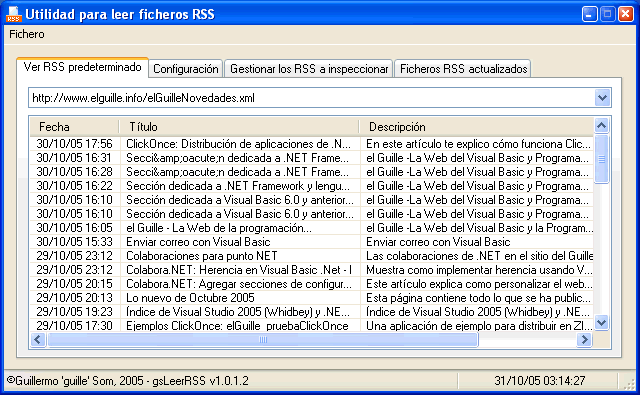The width and height of the screenshot is (640, 395).
Task: Select 'Ejemplos ClickOnce: elGuille_pruebaClickOnce' row
Action: 311,326
